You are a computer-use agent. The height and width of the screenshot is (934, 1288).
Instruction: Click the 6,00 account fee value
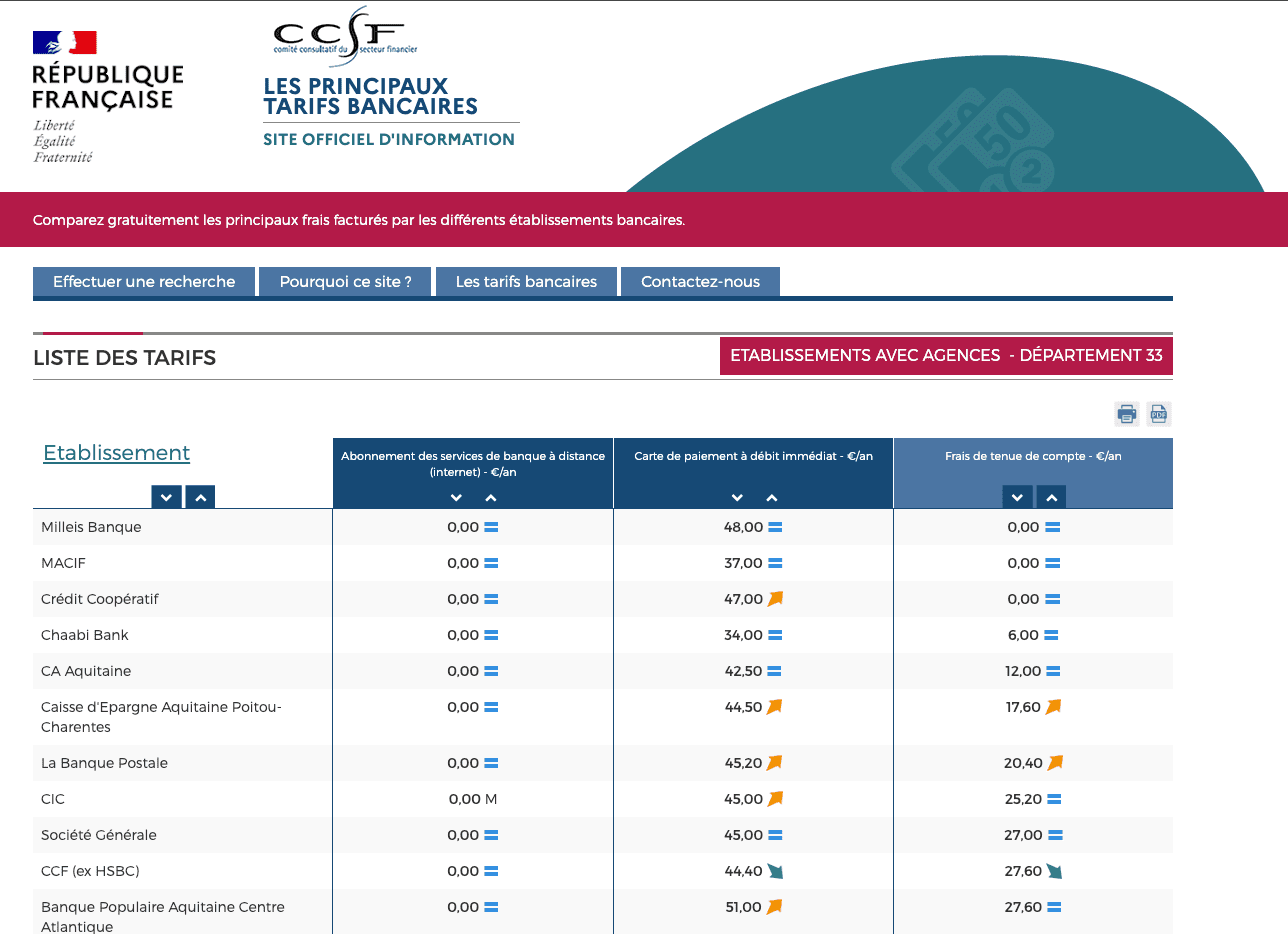[1024, 635]
